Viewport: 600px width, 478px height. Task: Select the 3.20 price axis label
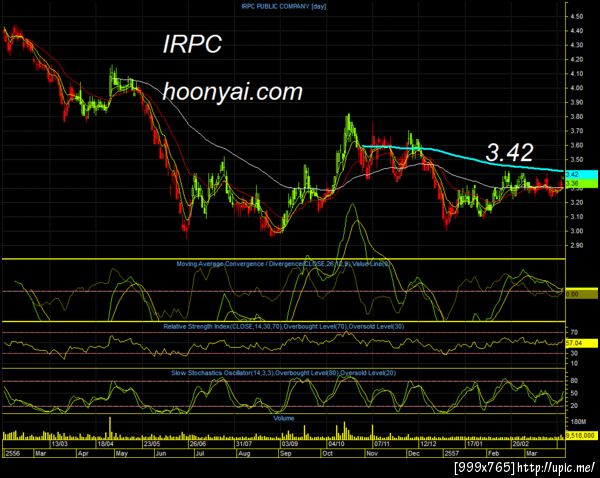point(577,202)
